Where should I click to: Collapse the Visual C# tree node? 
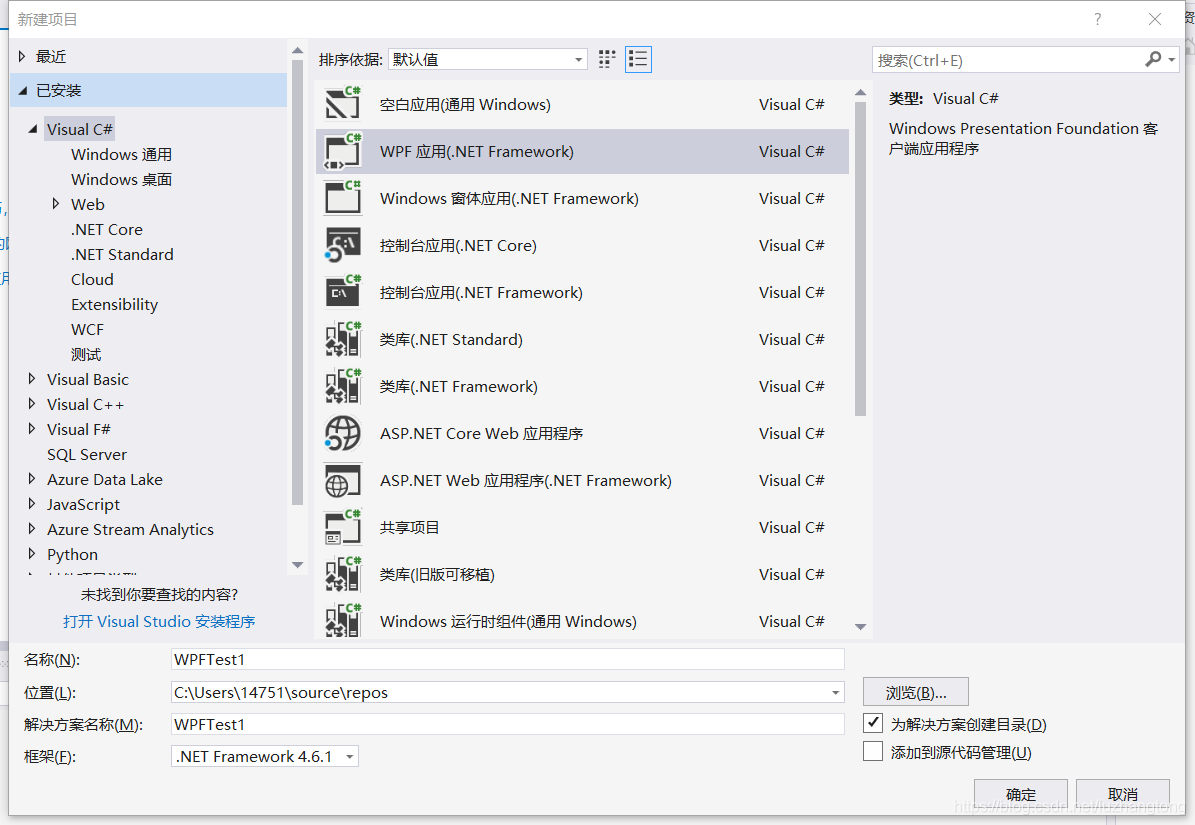[33, 130]
